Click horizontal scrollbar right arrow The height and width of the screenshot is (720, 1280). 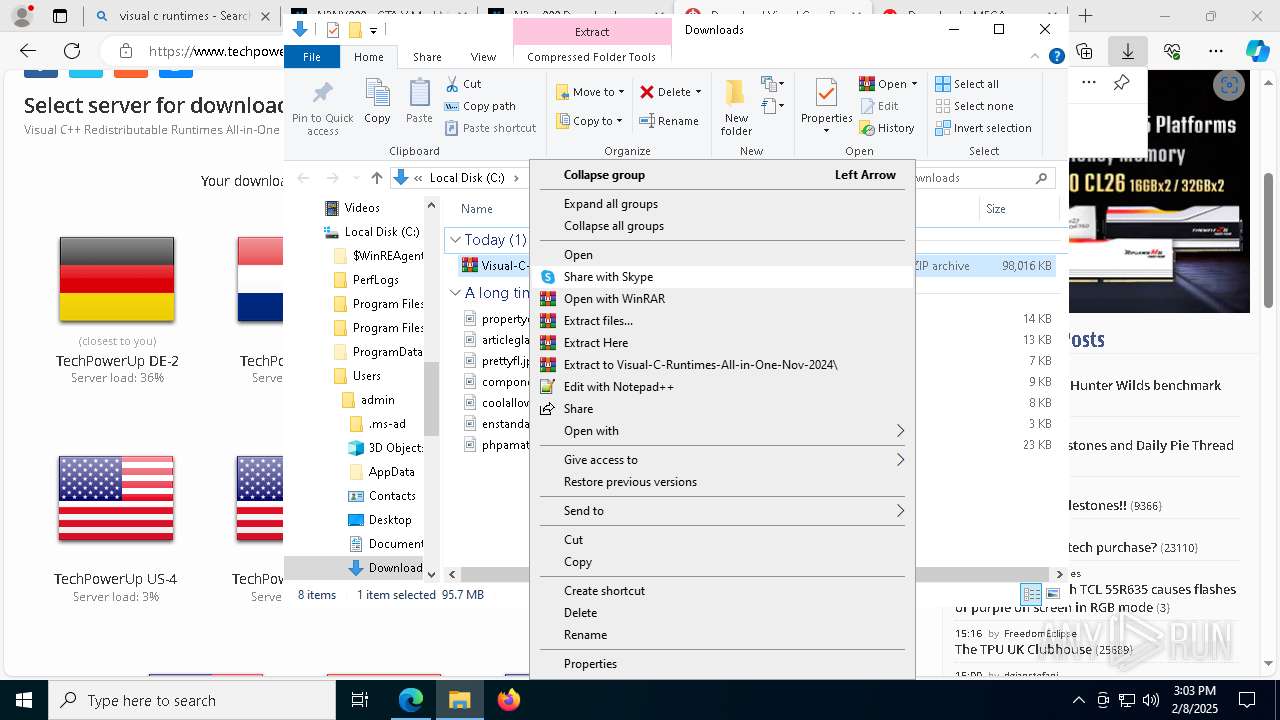tap(1060, 574)
